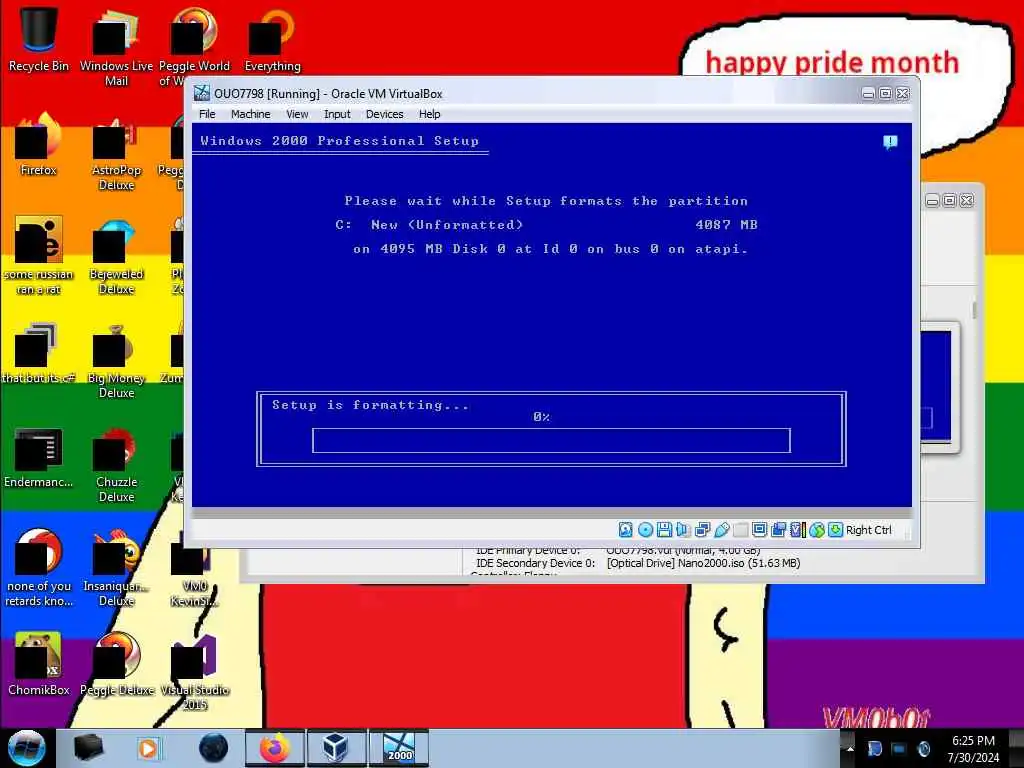Click the VirtualBox Manager details scrollbar
Screen dimensions: 1024x768
(x=974, y=310)
